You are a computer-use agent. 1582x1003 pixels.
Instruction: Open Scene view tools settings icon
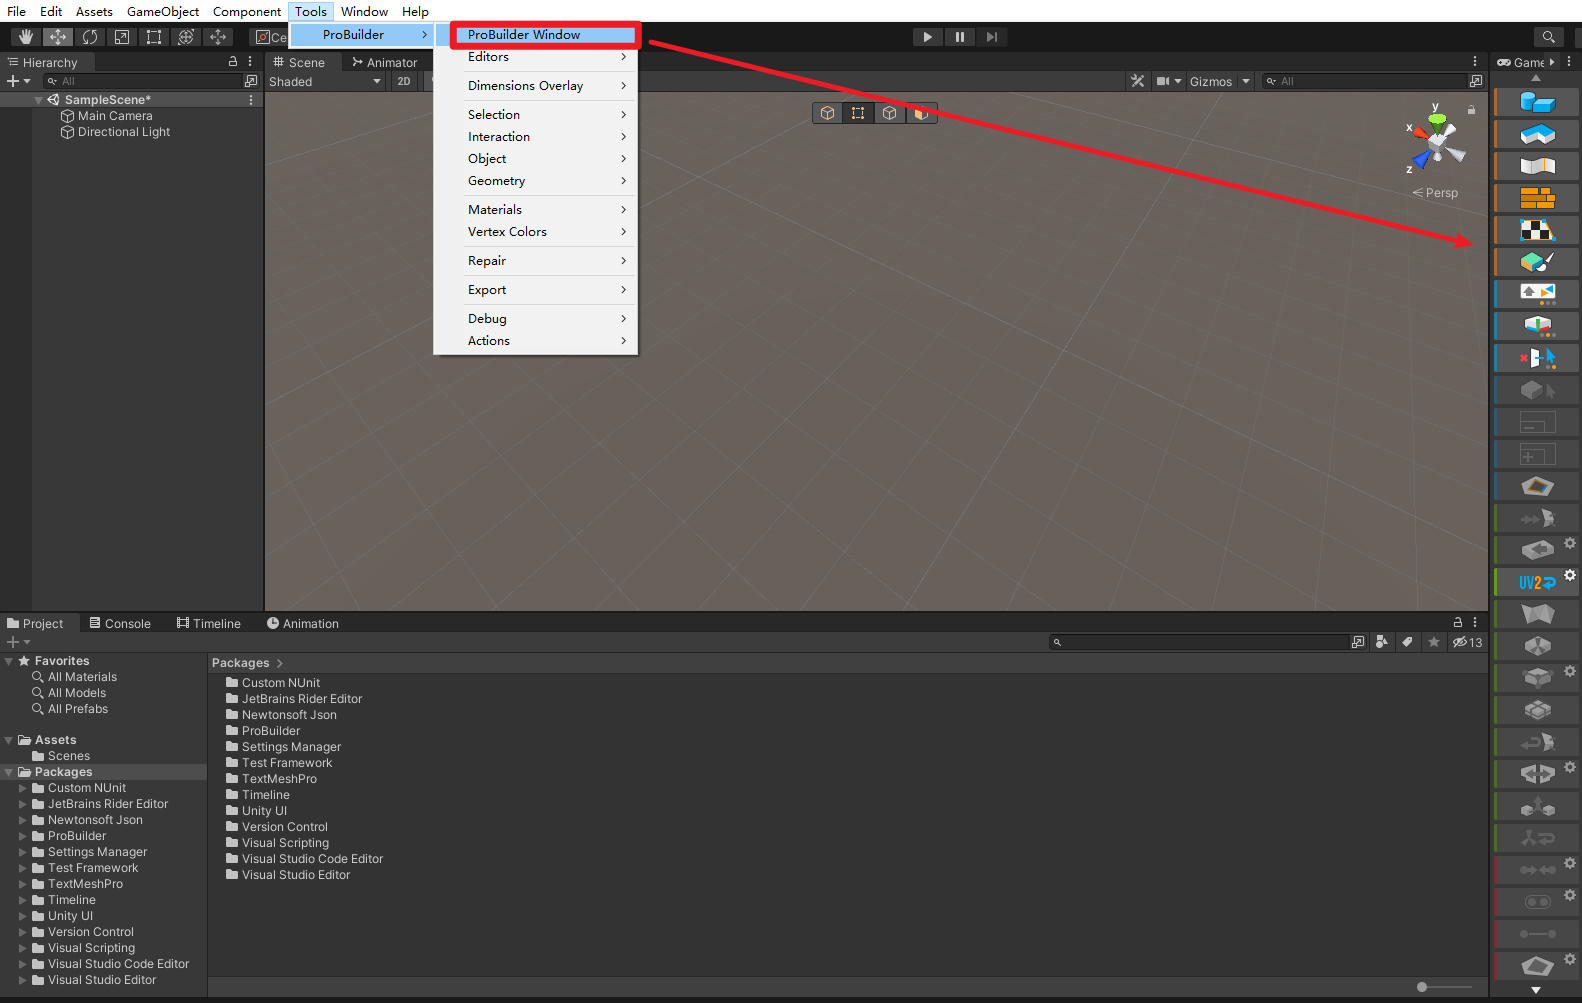1138,81
